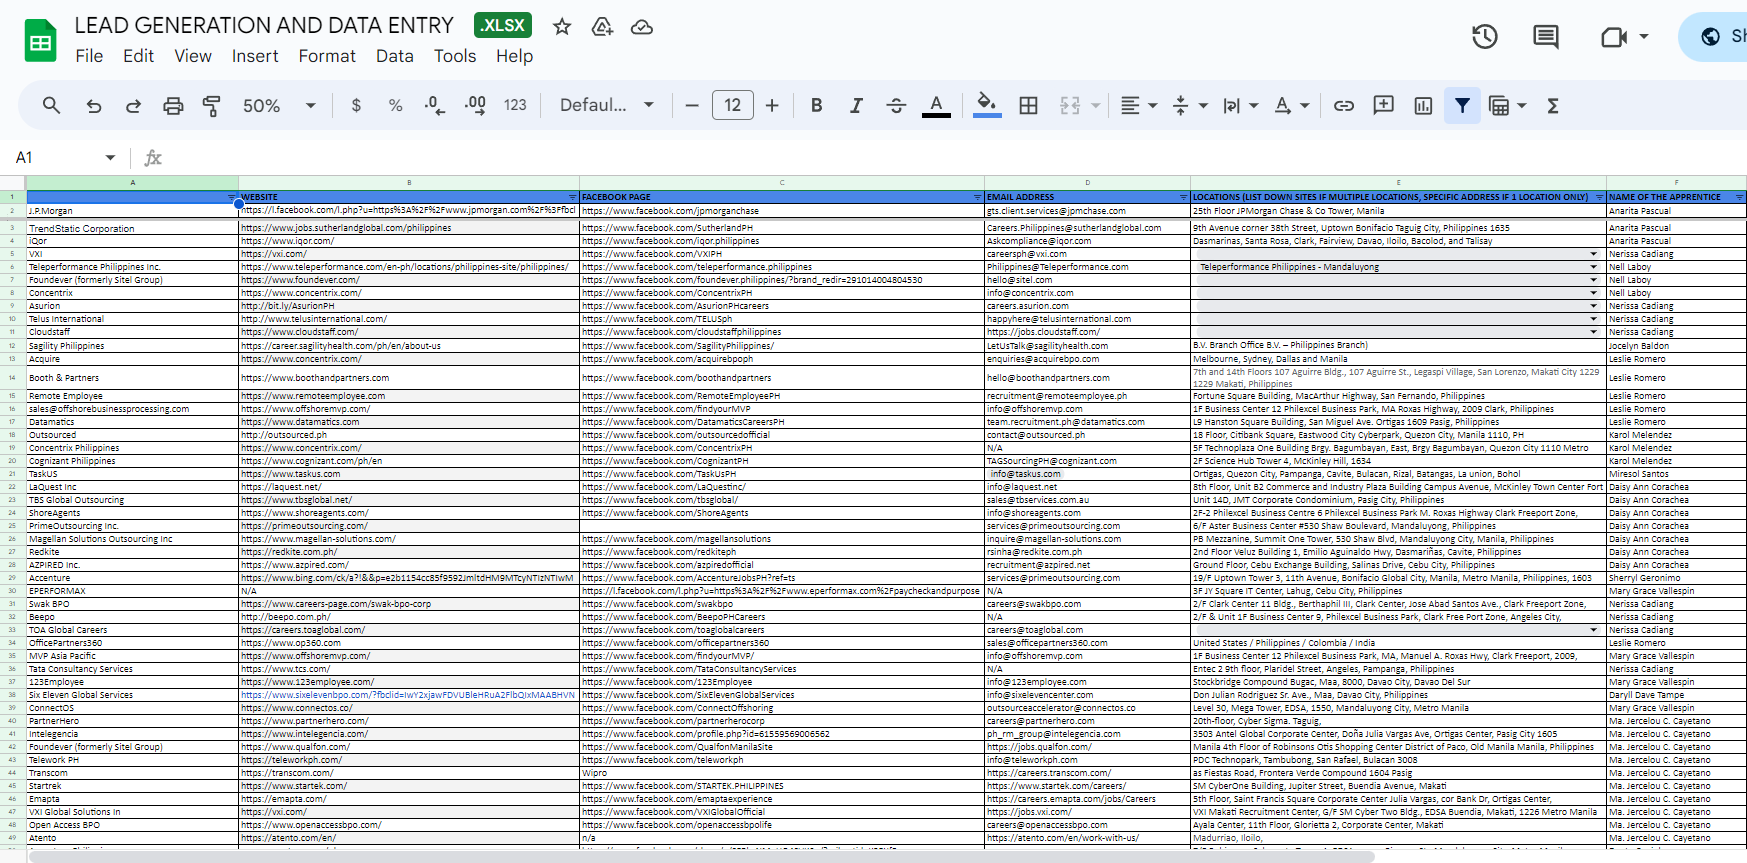Open the borders tool
The height and width of the screenshot is (863, 1747).
click(x=1028, y=105)
